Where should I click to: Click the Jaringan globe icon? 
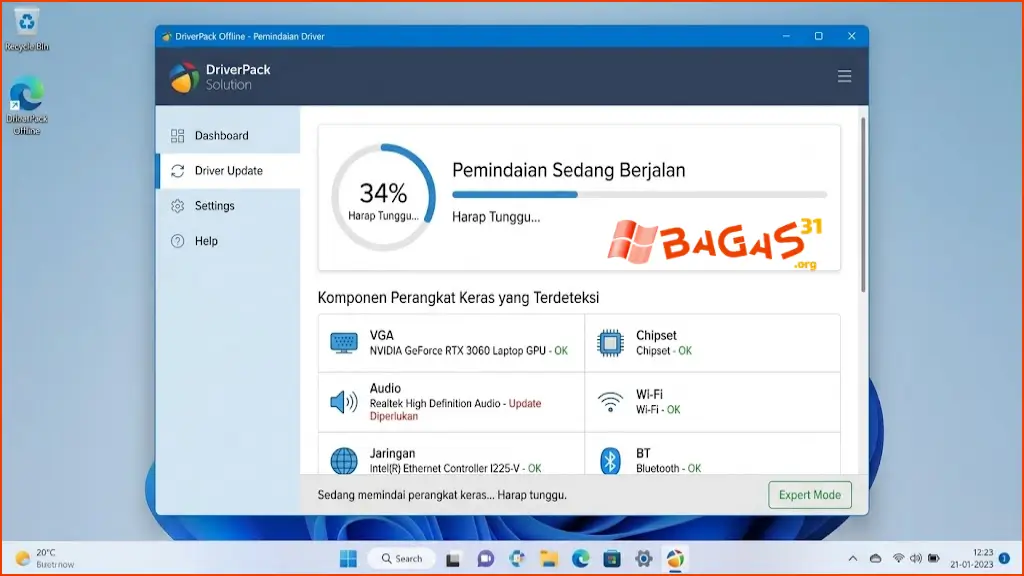[x=344, y=460]
